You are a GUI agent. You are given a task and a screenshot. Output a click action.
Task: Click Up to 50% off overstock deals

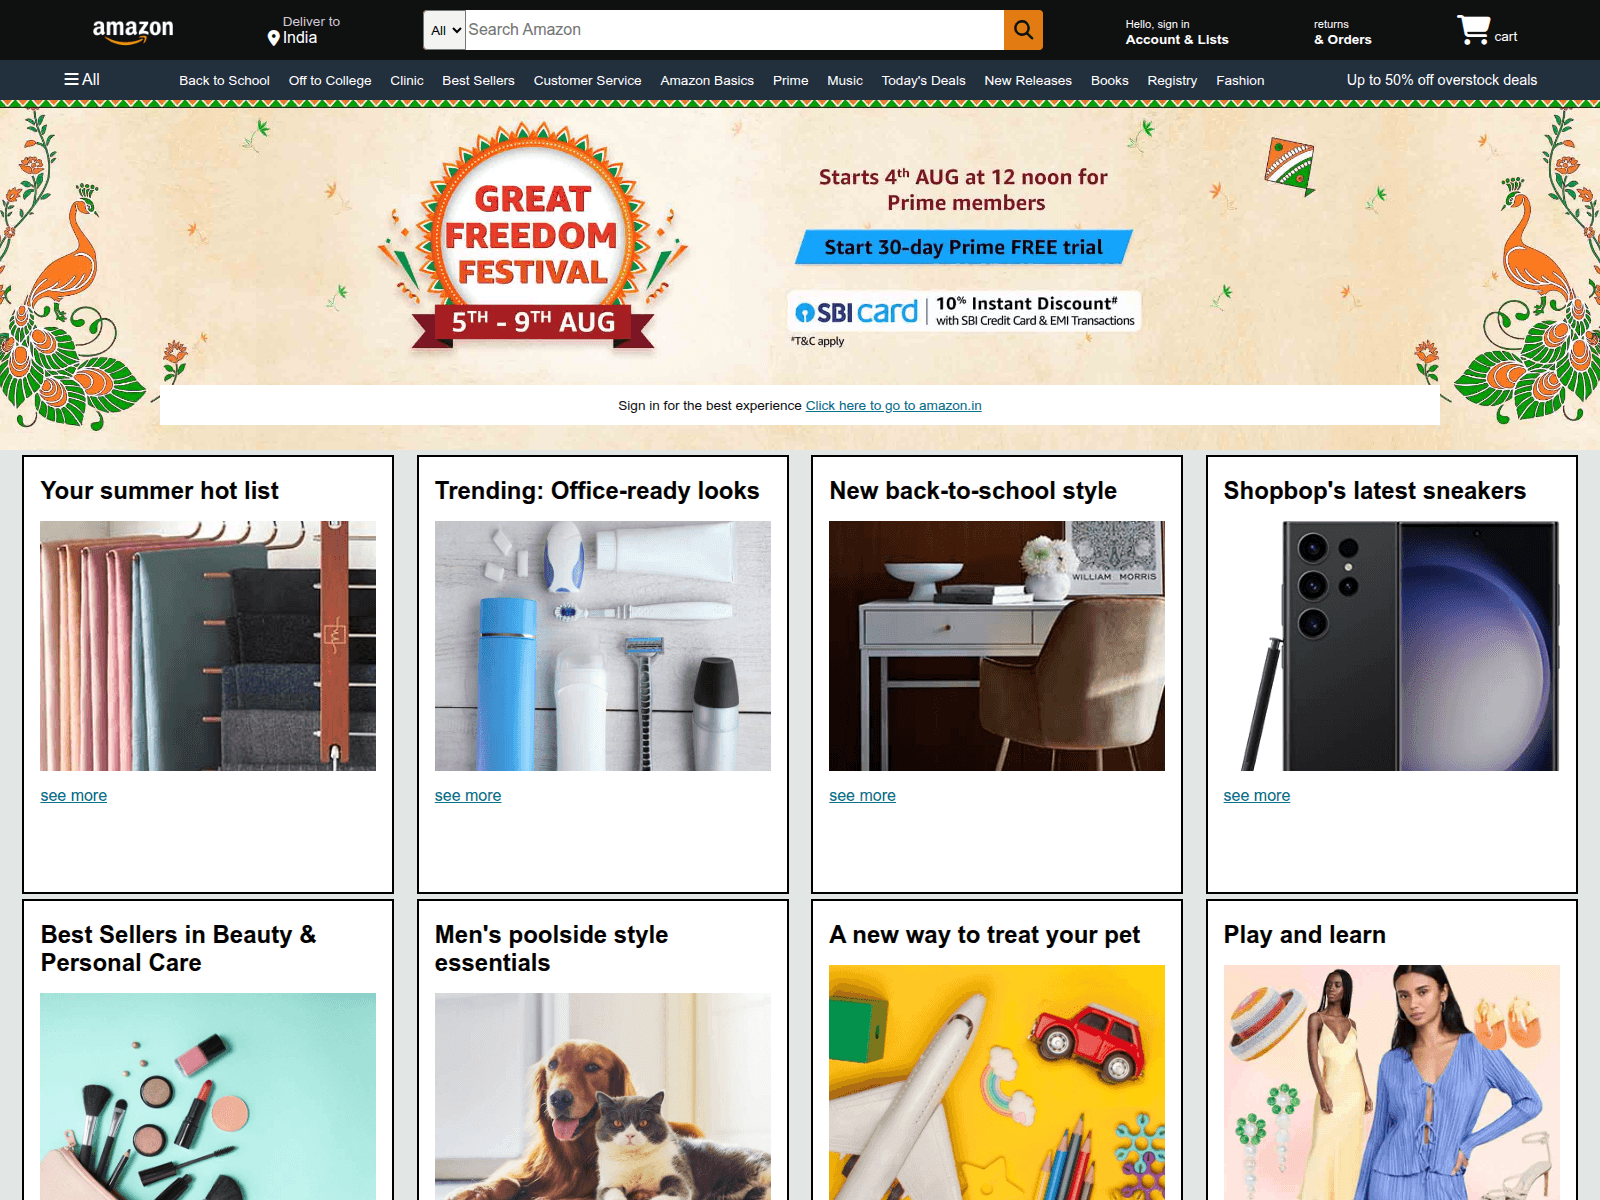[x=1442, y=80]
